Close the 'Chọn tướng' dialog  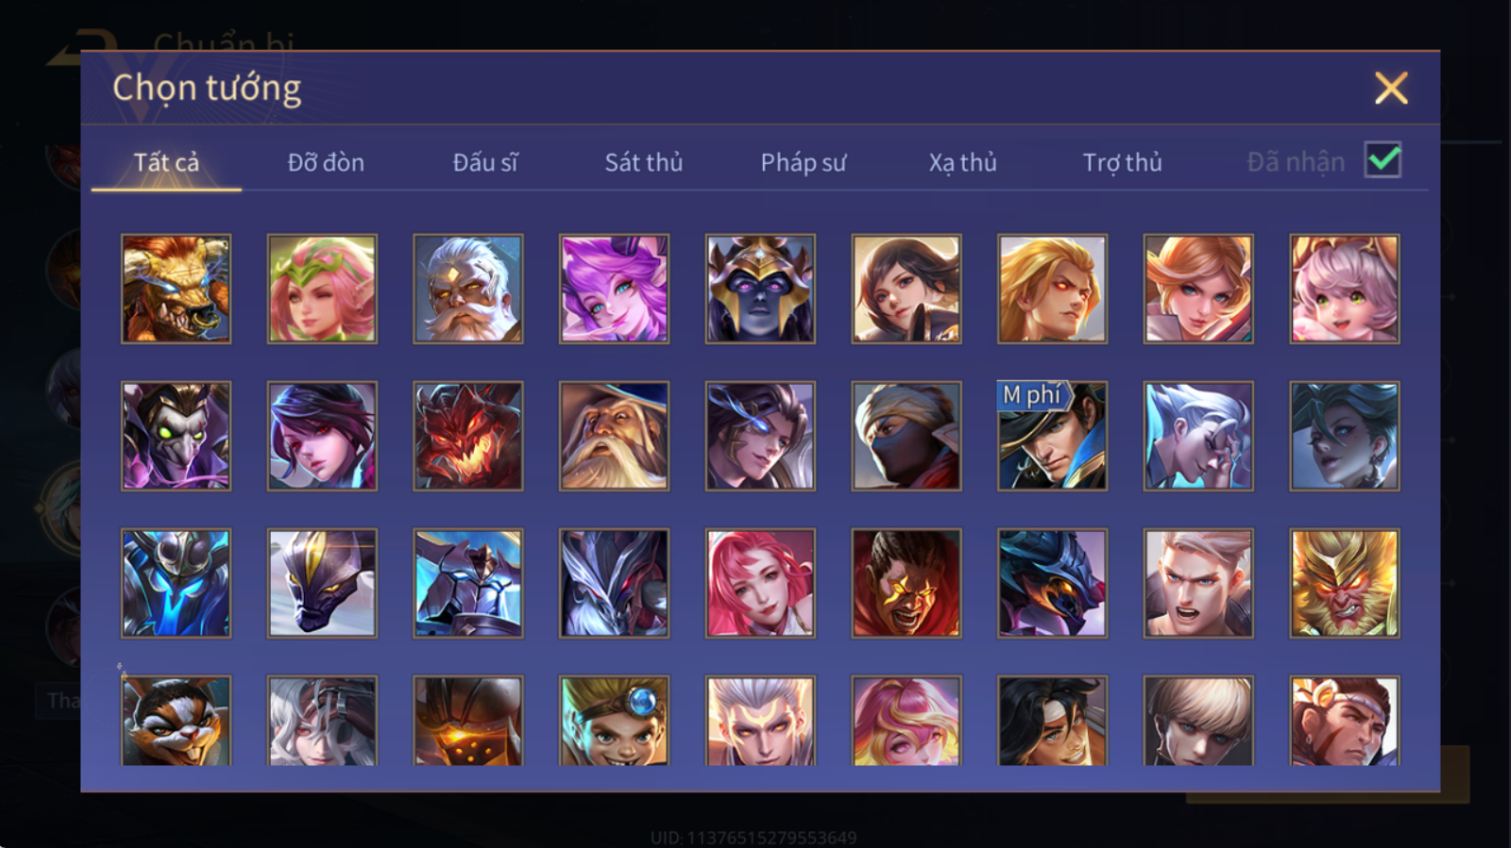click(x=1391, y=88)
